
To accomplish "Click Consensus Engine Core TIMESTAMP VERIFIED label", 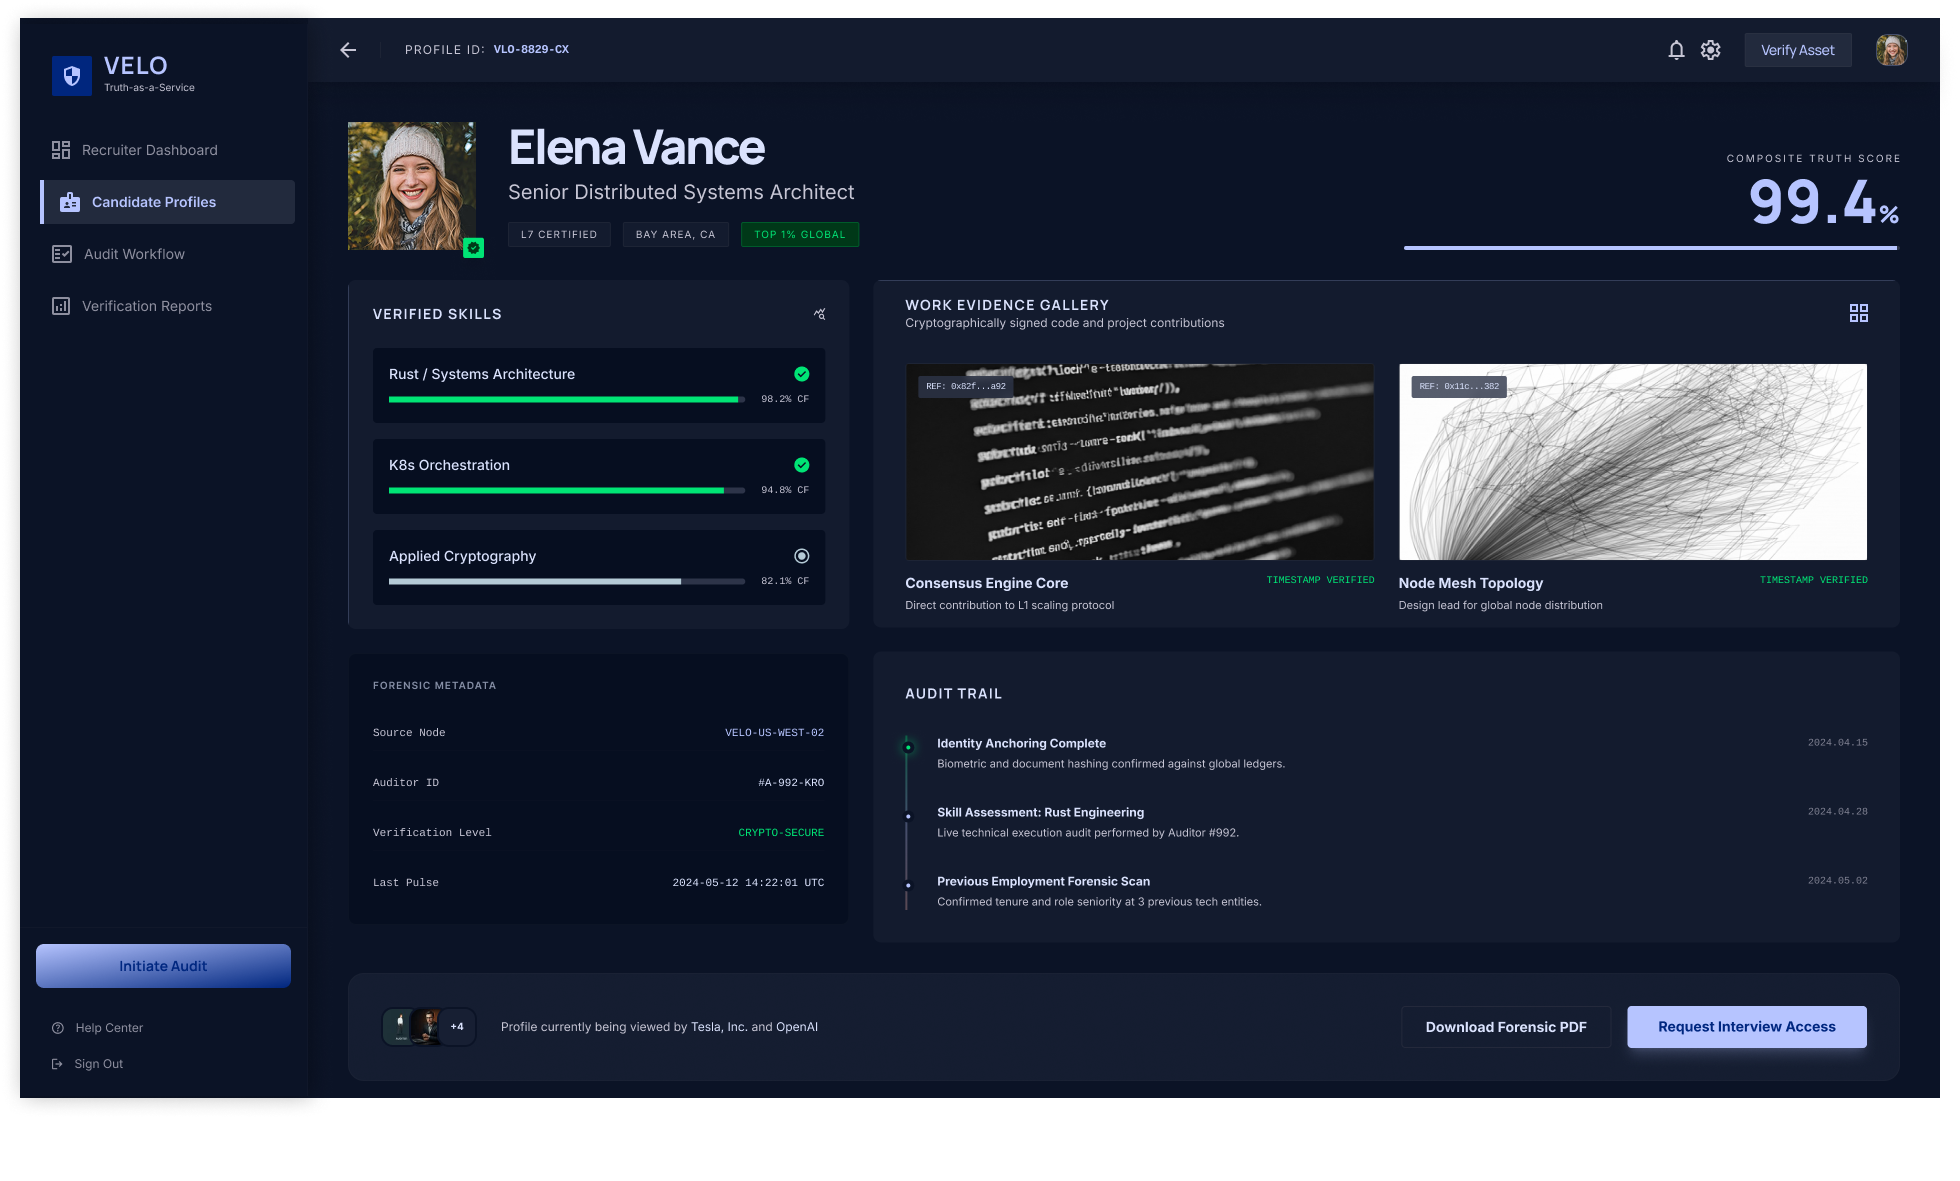I will [x=1320, y=580].
